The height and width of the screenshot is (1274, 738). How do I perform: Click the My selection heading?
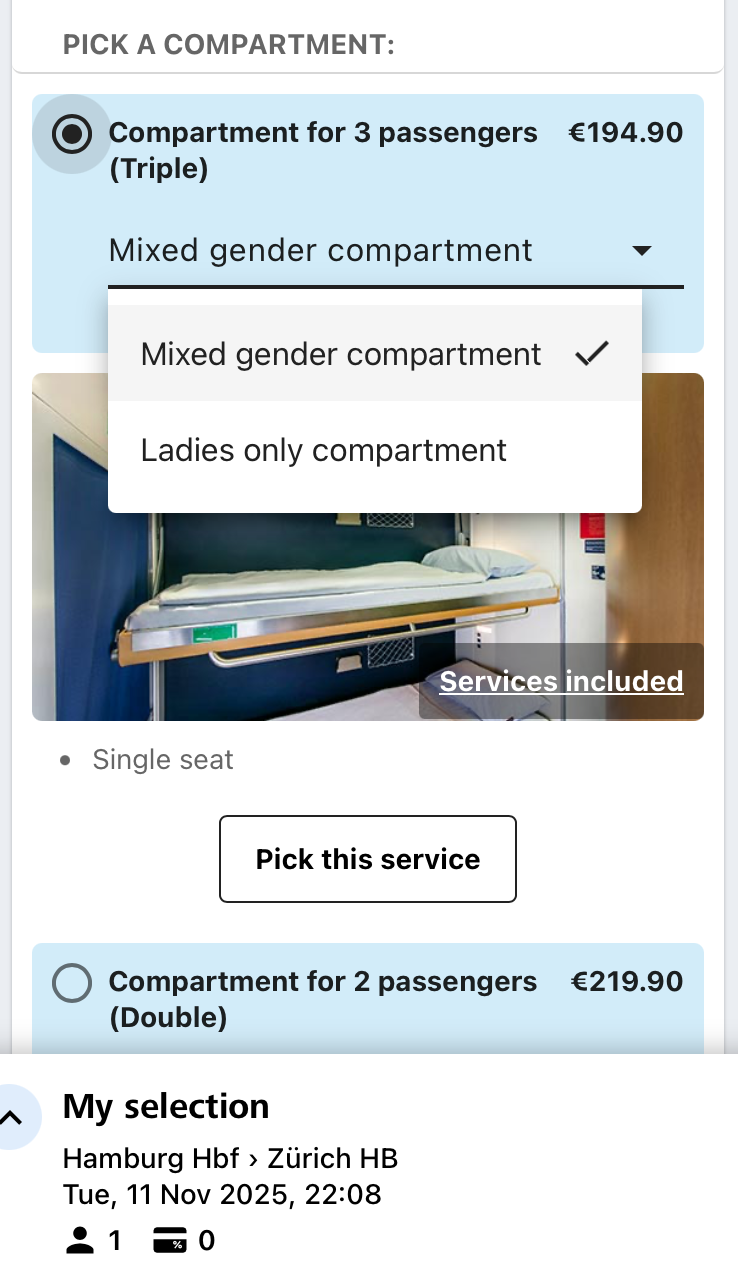tap(166, 1107)
